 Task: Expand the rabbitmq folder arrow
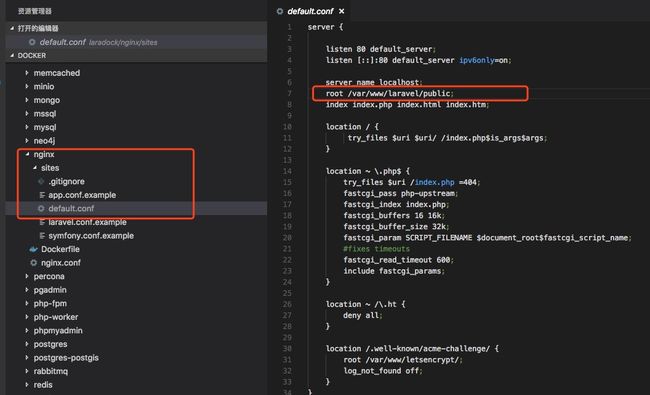point(27,371)
